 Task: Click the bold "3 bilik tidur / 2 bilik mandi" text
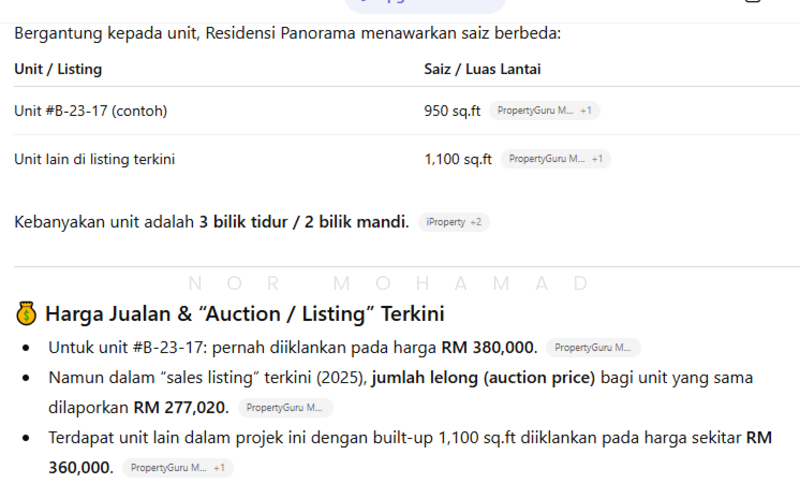[x=304, y=222]
